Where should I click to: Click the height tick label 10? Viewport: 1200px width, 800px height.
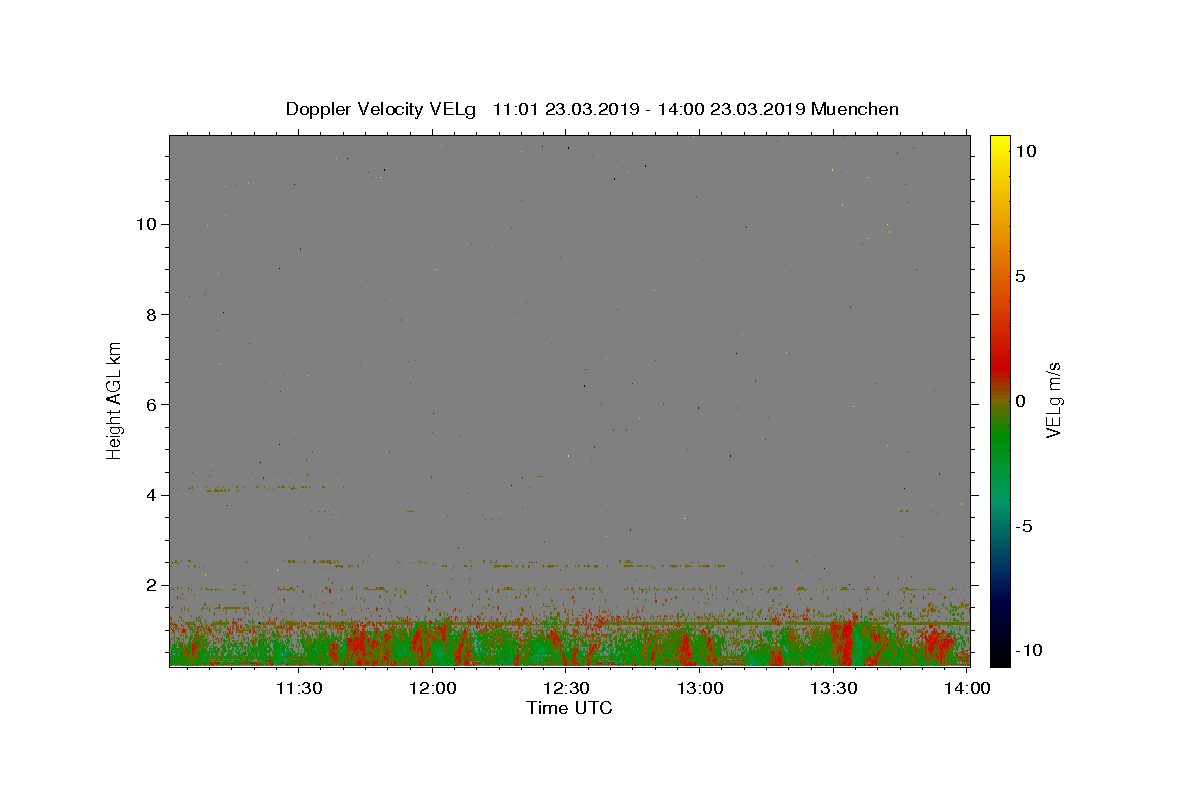pyautogui.click(x=146, y=224)
